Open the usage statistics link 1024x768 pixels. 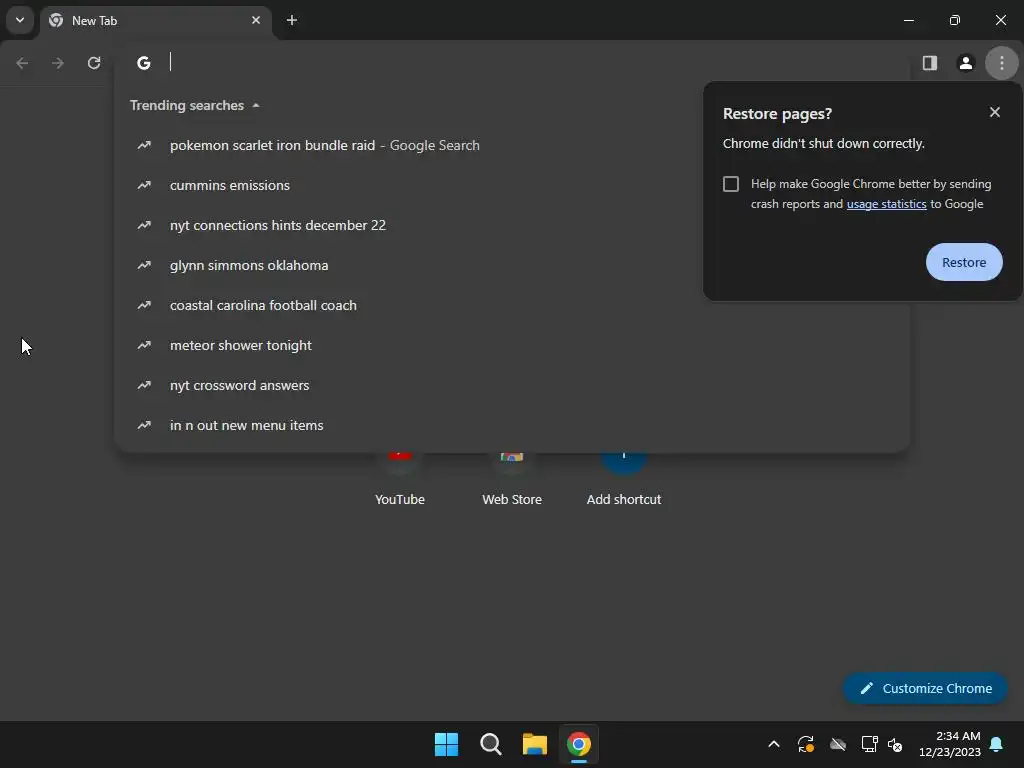click(886, 204)
